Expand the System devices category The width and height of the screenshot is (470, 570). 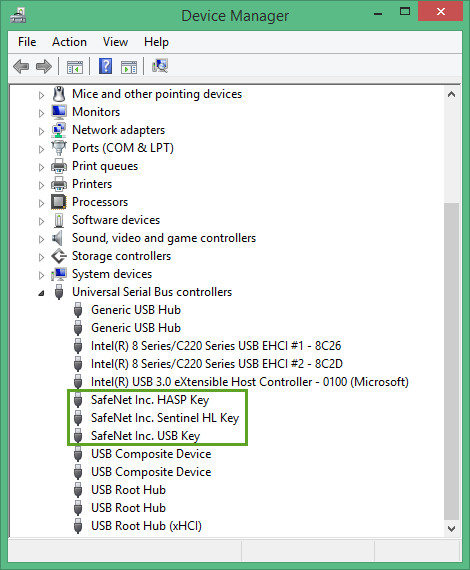pyautogui.click(x=41, y=275)
